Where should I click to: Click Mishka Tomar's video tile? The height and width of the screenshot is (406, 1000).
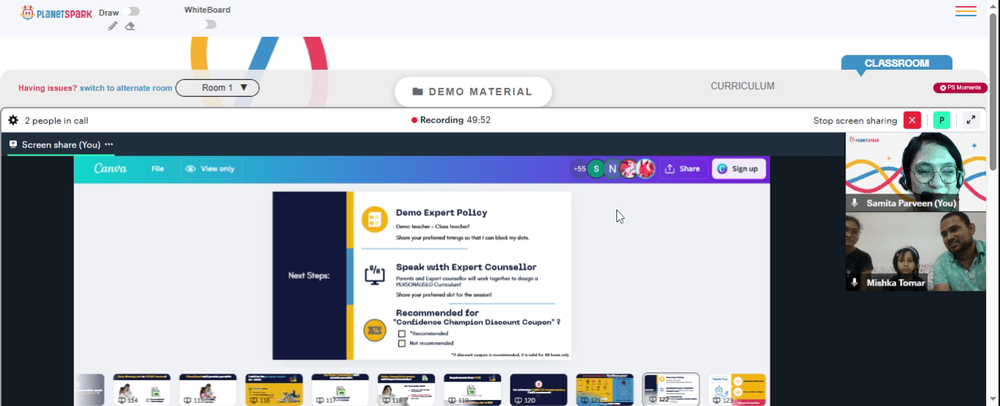tap(916, 251)
